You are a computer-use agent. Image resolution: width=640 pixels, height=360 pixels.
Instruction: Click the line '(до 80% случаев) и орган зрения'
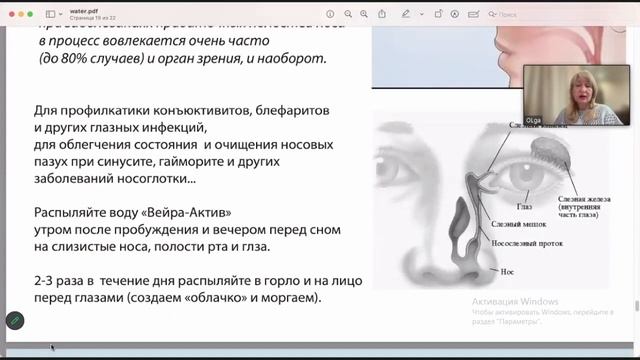(x=183, y=59)
